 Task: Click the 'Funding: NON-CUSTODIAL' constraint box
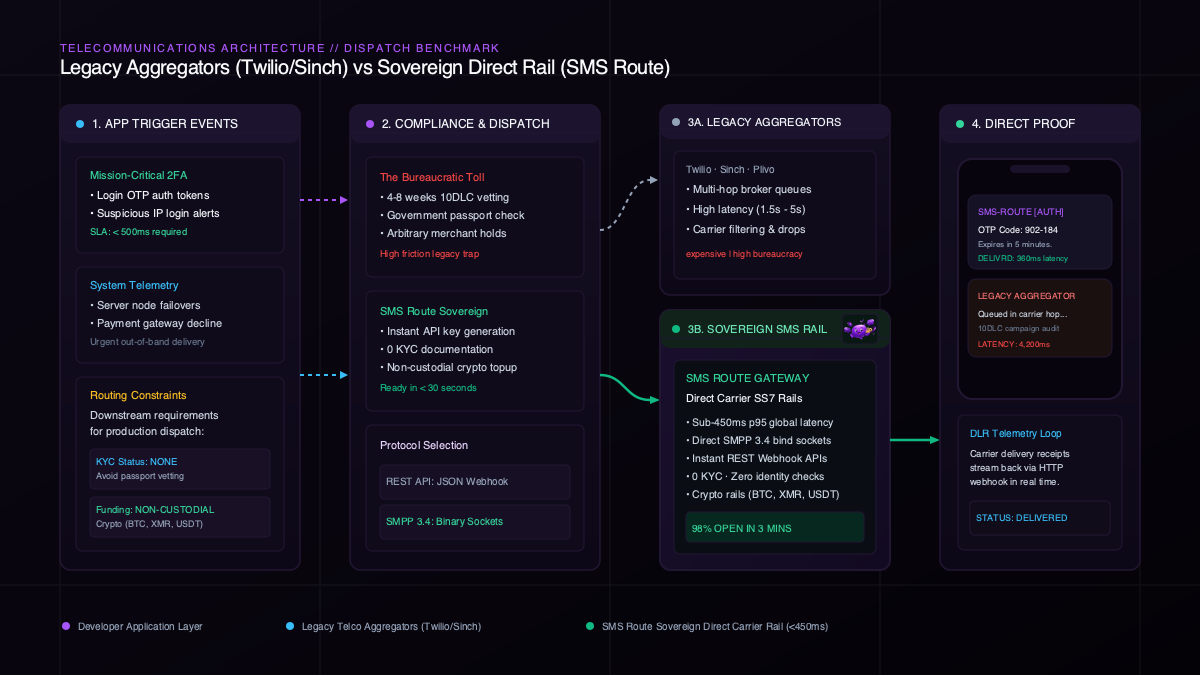tap(180, 516)
